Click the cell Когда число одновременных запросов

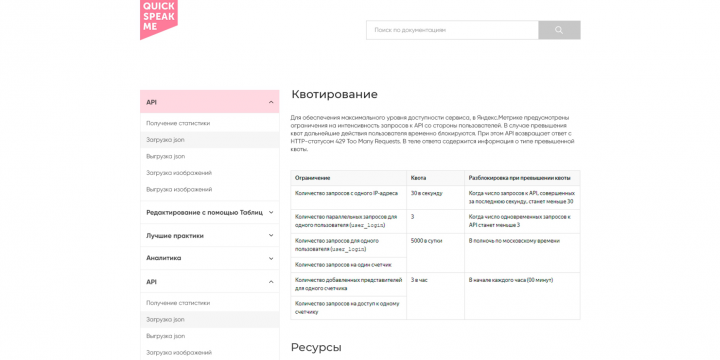(x=522, y=221)
